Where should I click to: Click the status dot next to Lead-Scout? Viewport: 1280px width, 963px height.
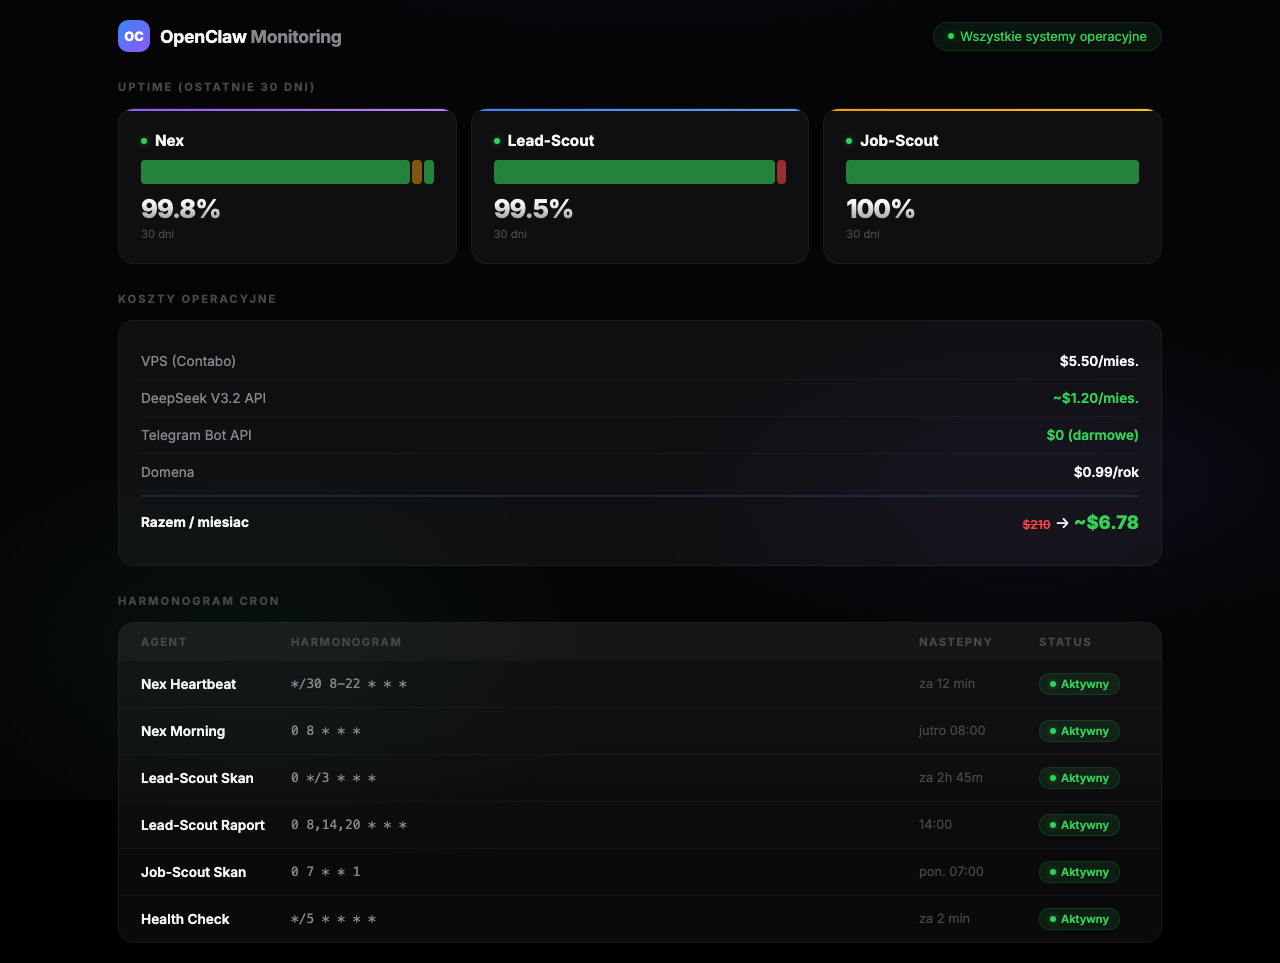click(x=497, y=141)
